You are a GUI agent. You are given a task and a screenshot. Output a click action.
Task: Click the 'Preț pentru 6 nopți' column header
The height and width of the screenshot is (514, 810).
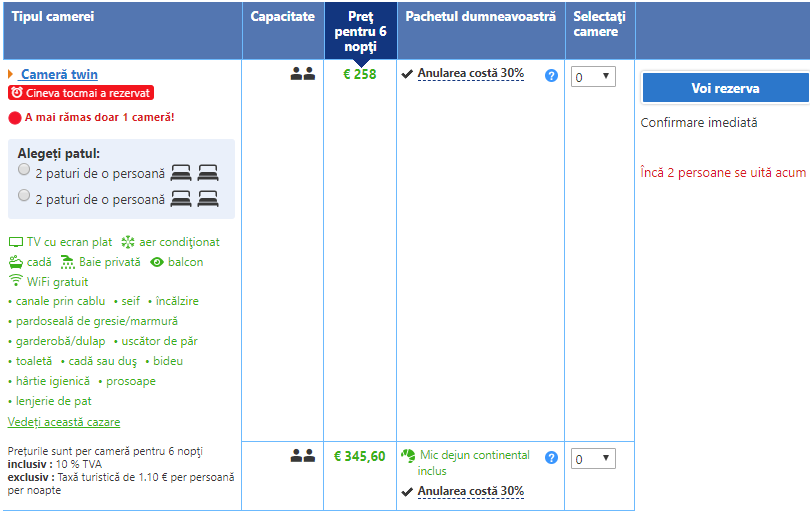(x=360, y=32)
